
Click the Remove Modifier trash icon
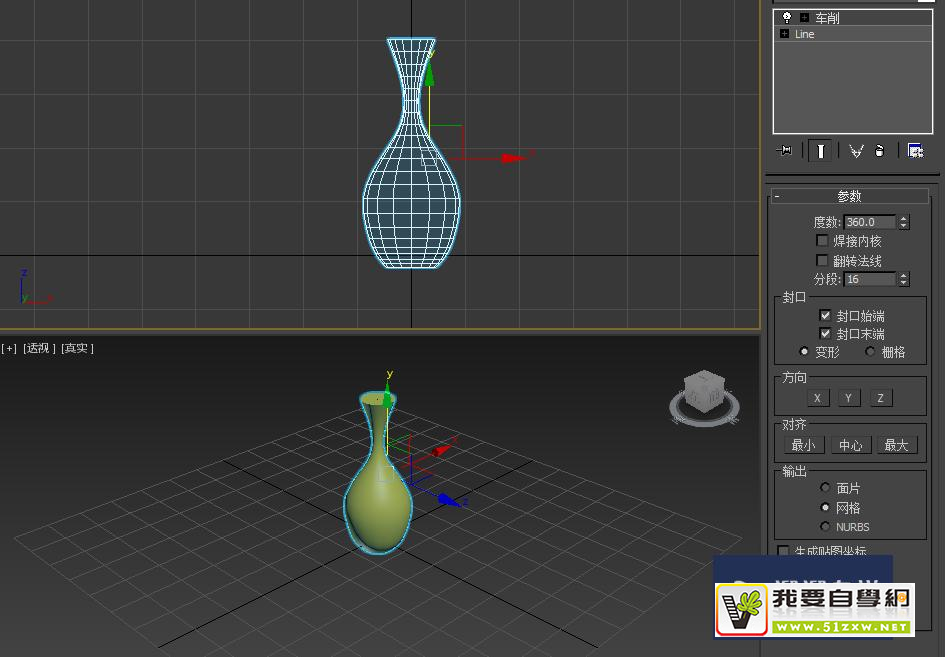881,150
